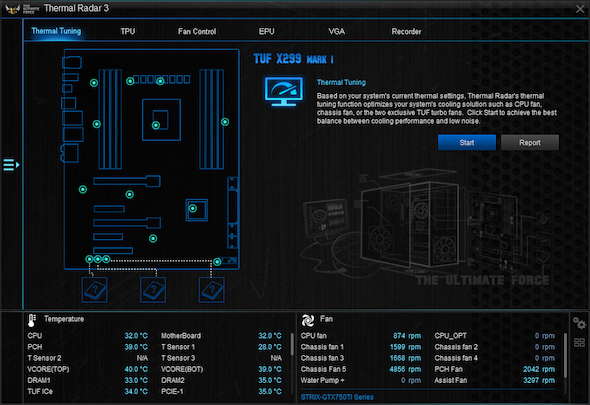Open settings gear icon beside fan panel

pyautogui.click(x=579, y=323)
